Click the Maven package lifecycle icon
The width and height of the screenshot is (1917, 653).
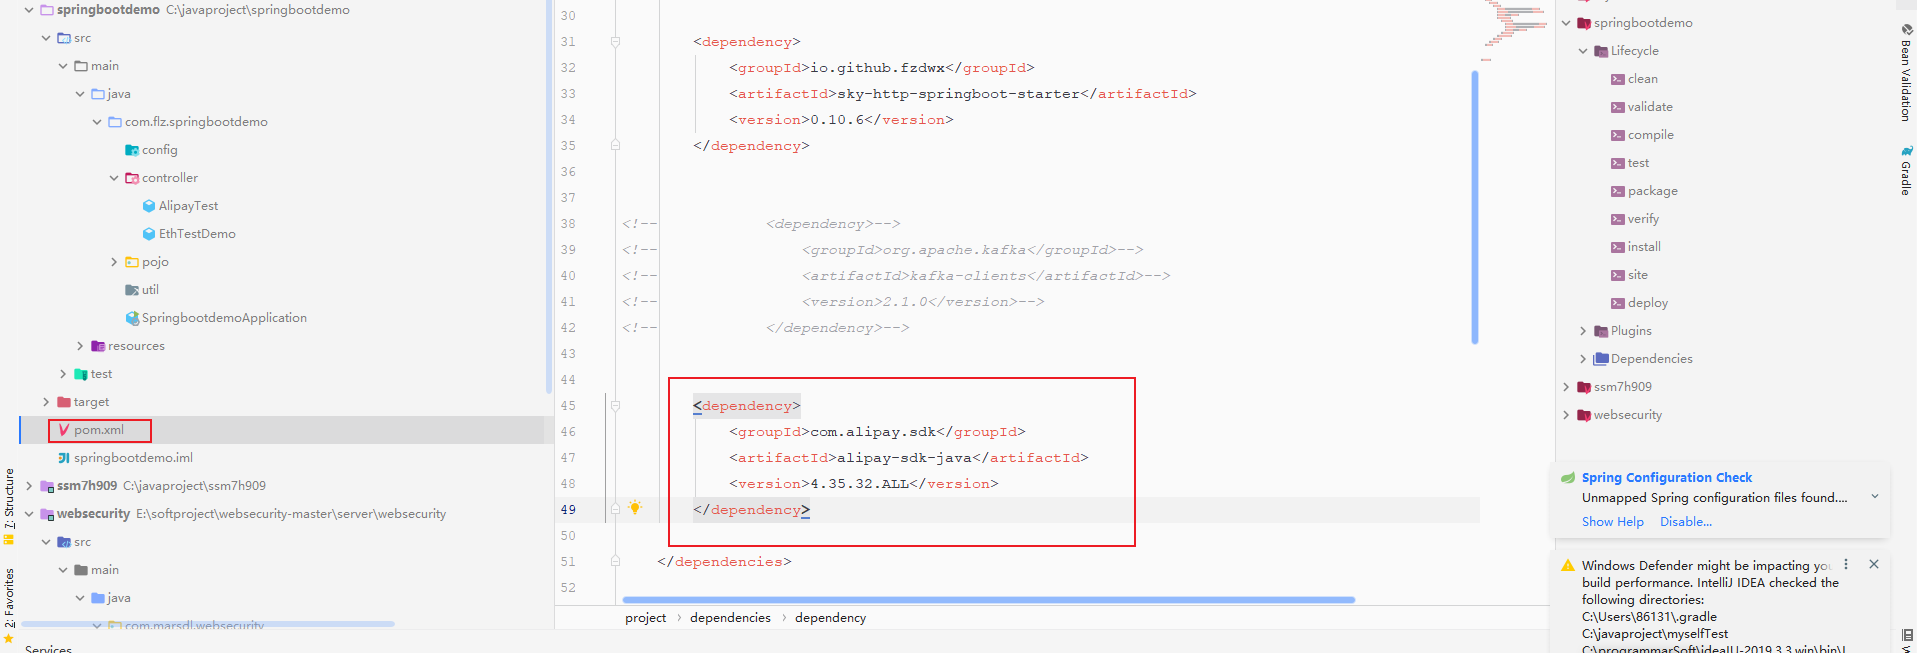coord(1617,191)
